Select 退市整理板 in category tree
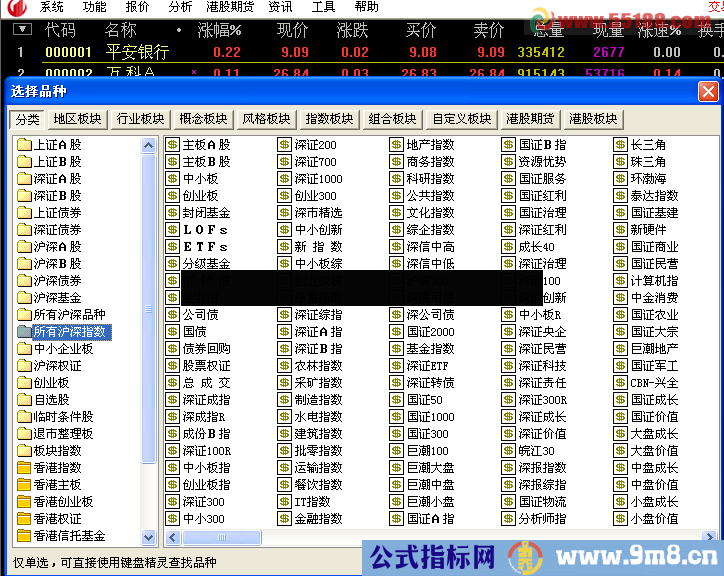The image size is (724, 576). point(63,434)
